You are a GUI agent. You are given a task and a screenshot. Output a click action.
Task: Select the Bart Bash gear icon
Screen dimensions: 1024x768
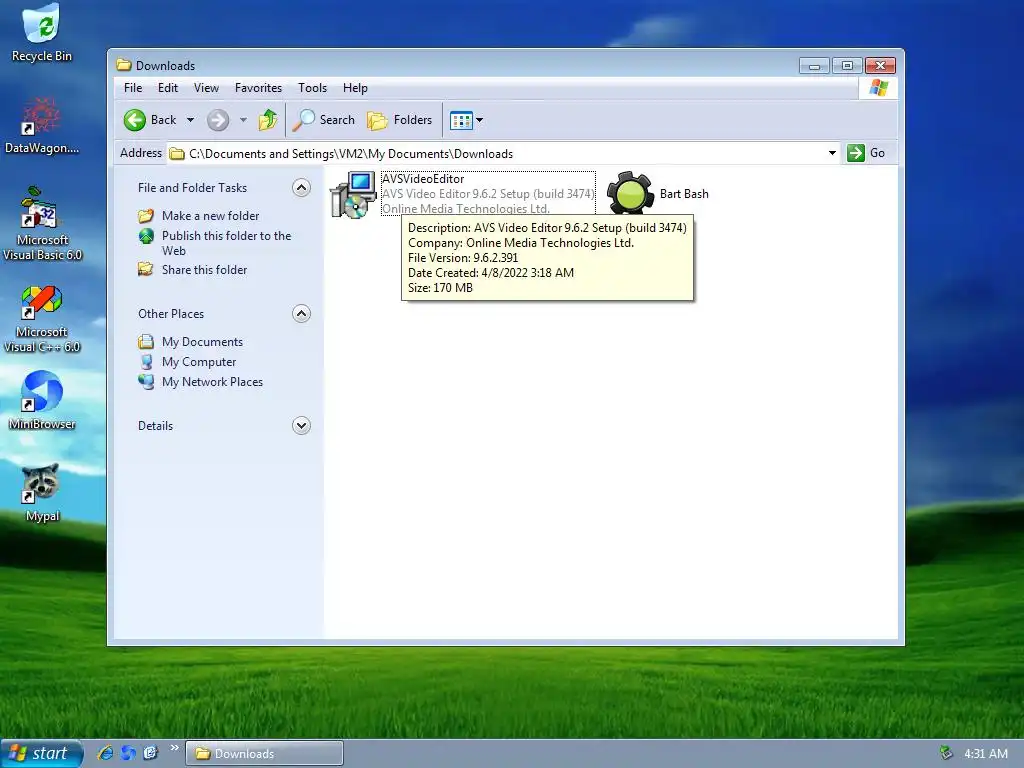(630, 193)
